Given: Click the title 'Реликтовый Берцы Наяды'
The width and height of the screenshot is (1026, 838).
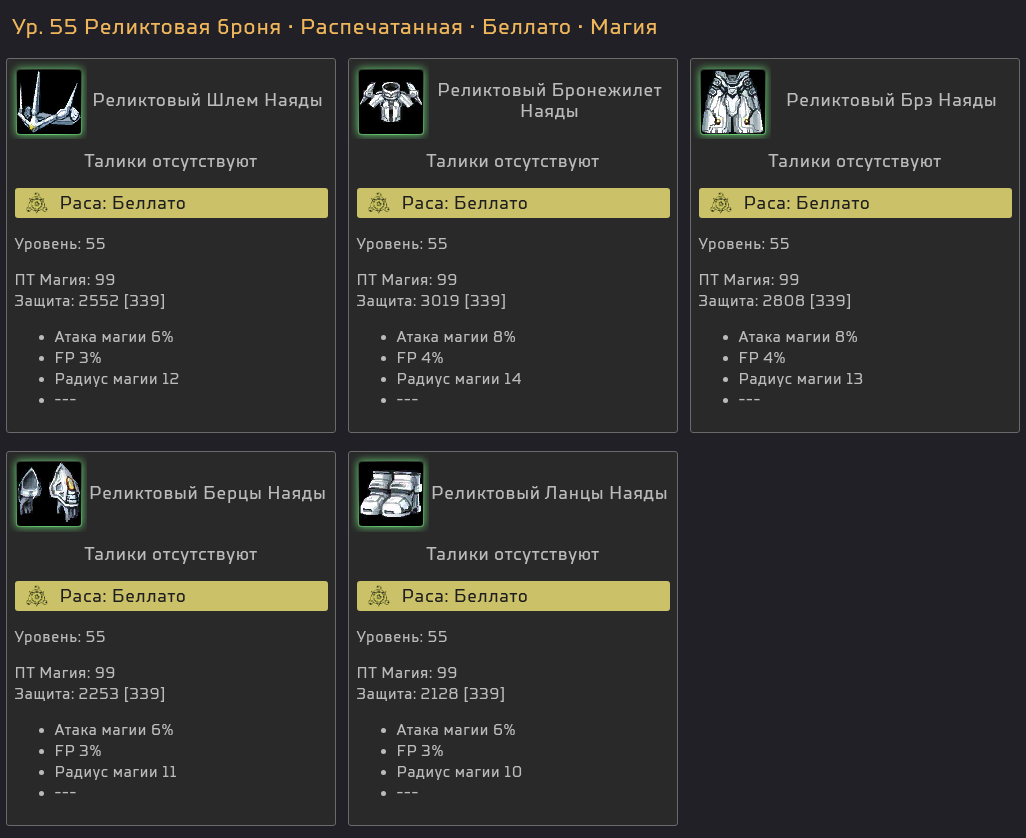Looking at the screenshot, I should pyautogui.click(x=207, y=493).
